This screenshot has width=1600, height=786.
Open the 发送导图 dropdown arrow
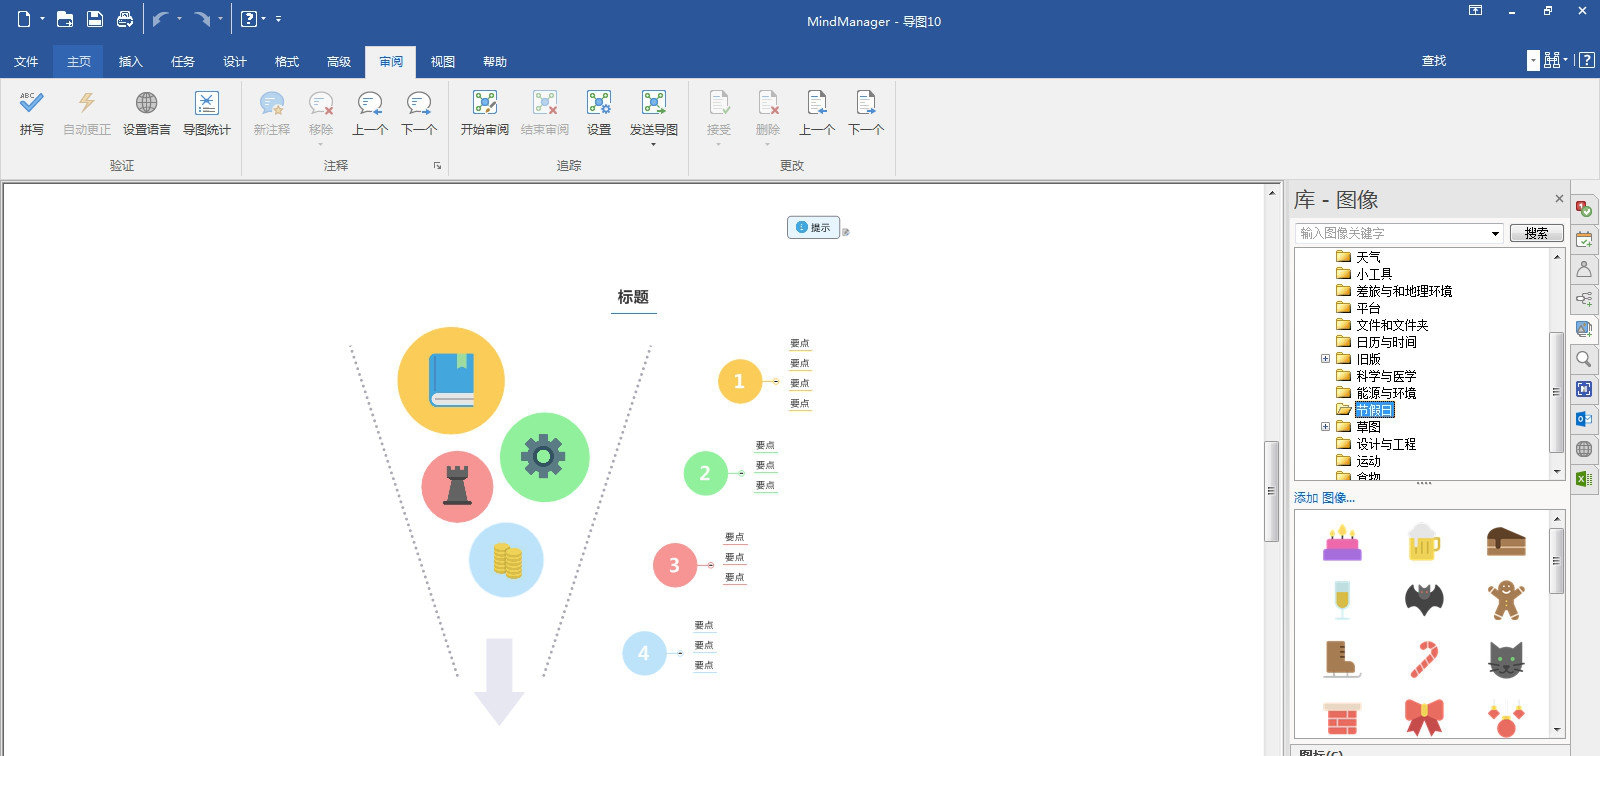[x=654, y=145]
